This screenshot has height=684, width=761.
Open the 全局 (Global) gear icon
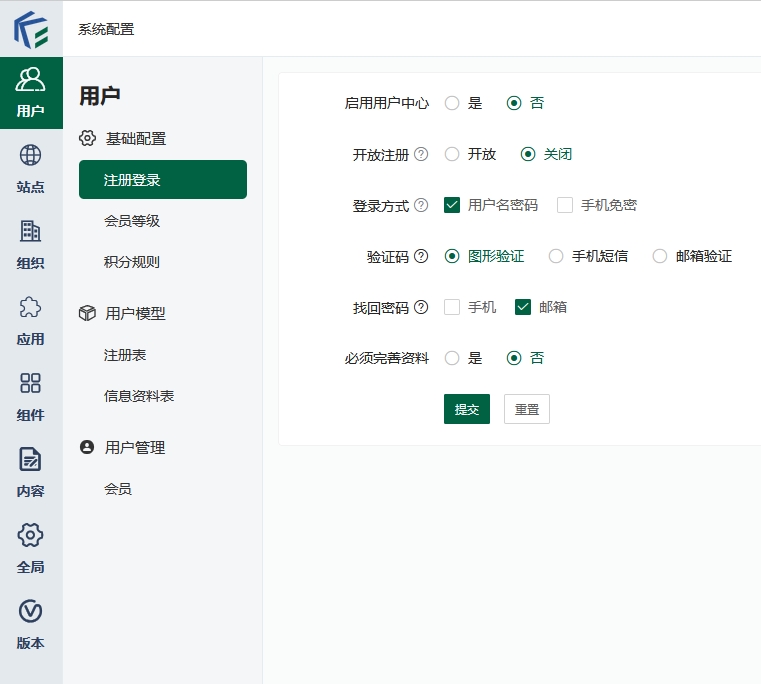[31, 536]
